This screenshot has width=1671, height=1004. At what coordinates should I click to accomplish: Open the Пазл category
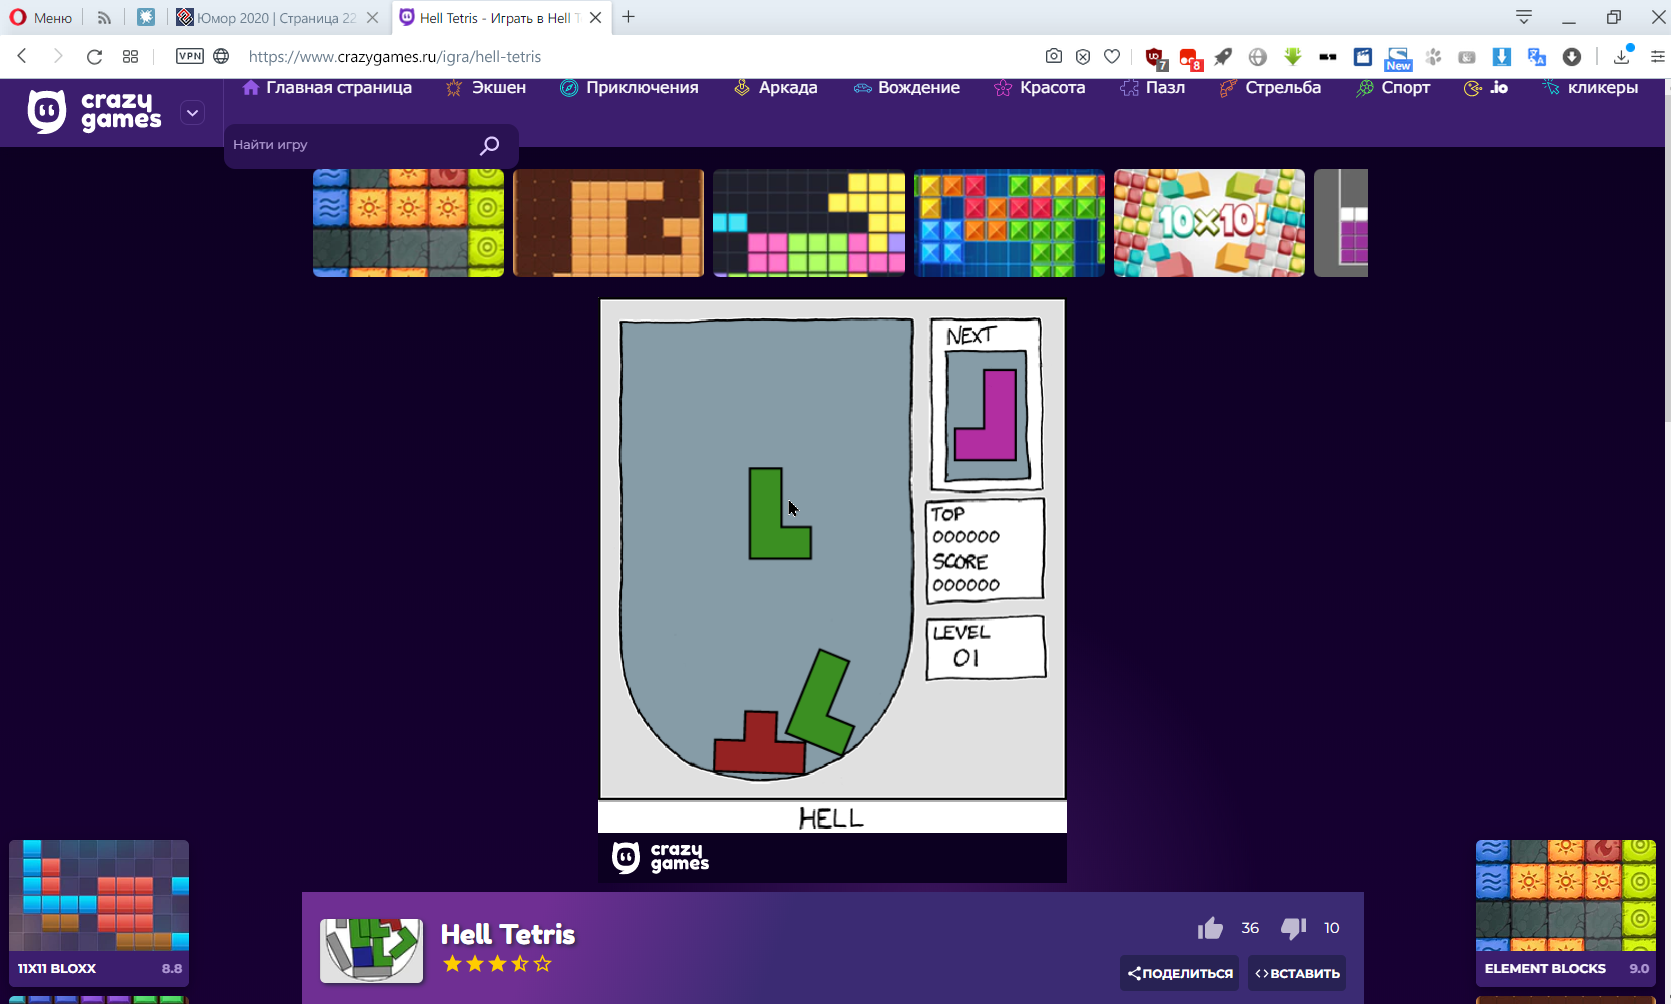click(x=1152, y=88)
